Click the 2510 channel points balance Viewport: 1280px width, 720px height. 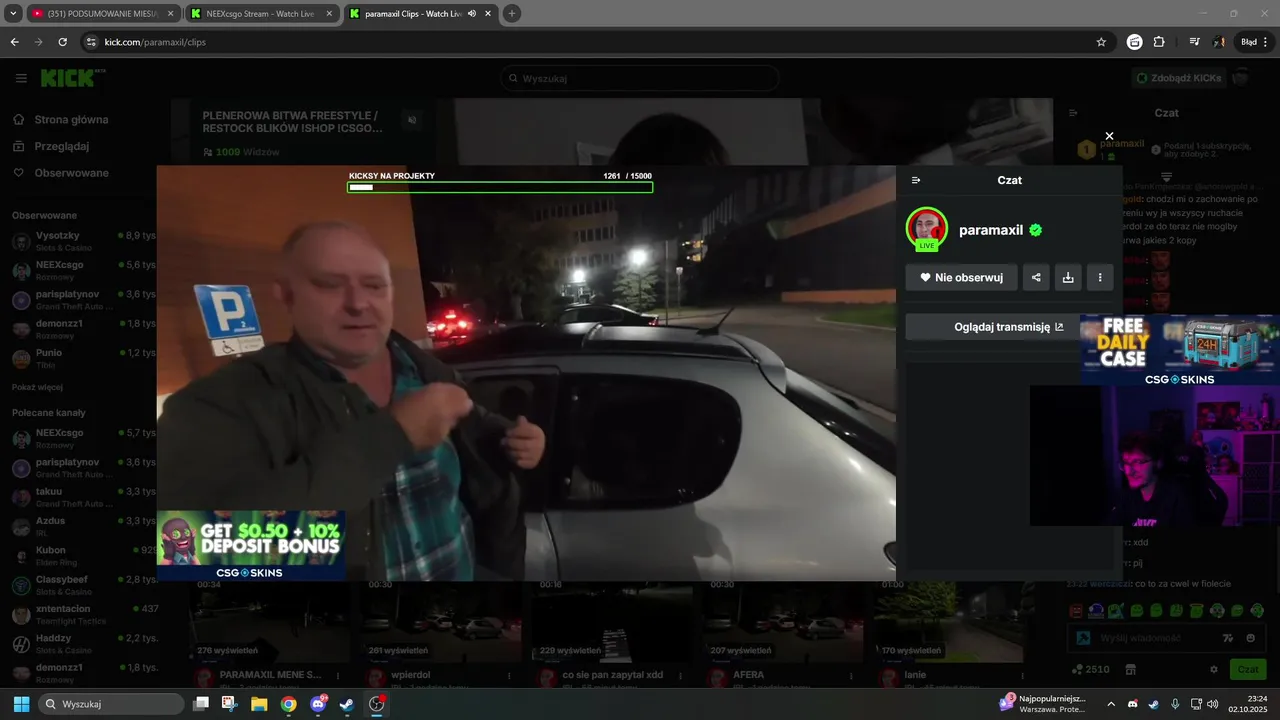coord(1091,669)
